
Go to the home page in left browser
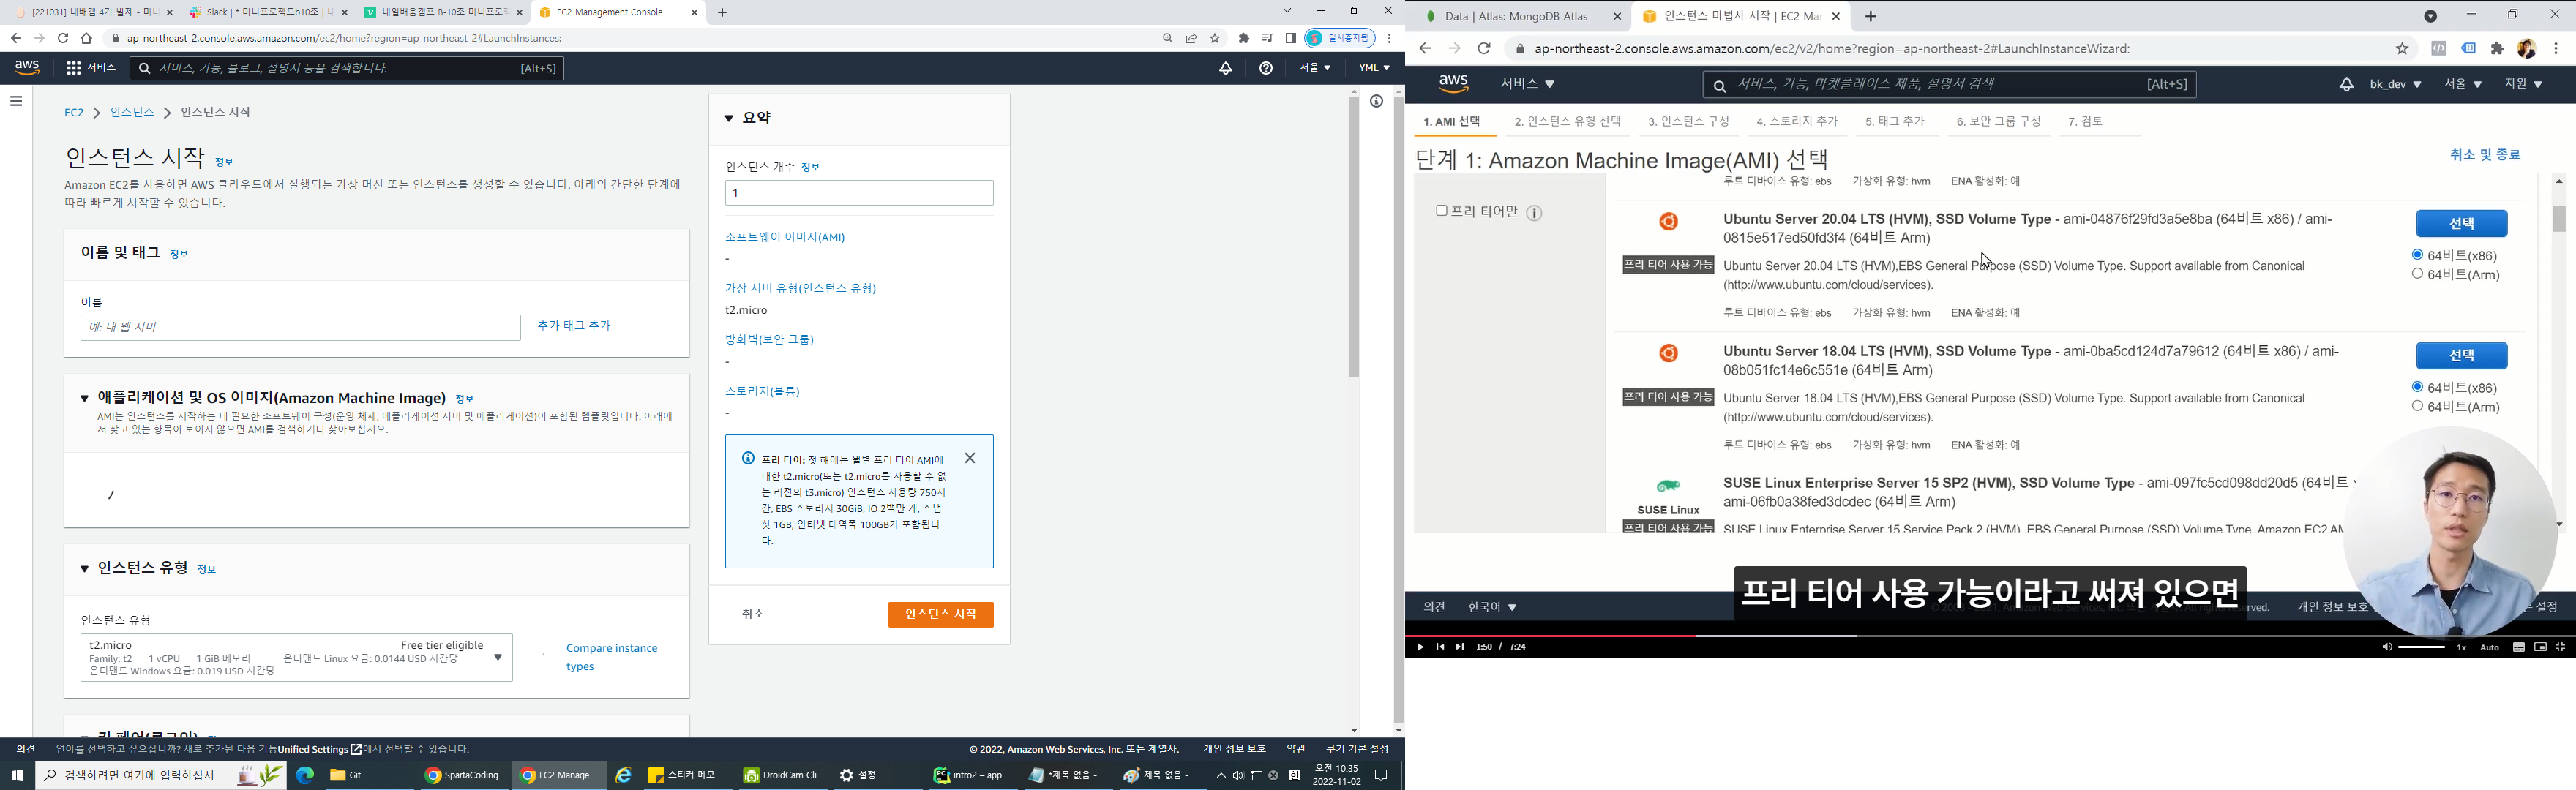(x=87, y=38)
